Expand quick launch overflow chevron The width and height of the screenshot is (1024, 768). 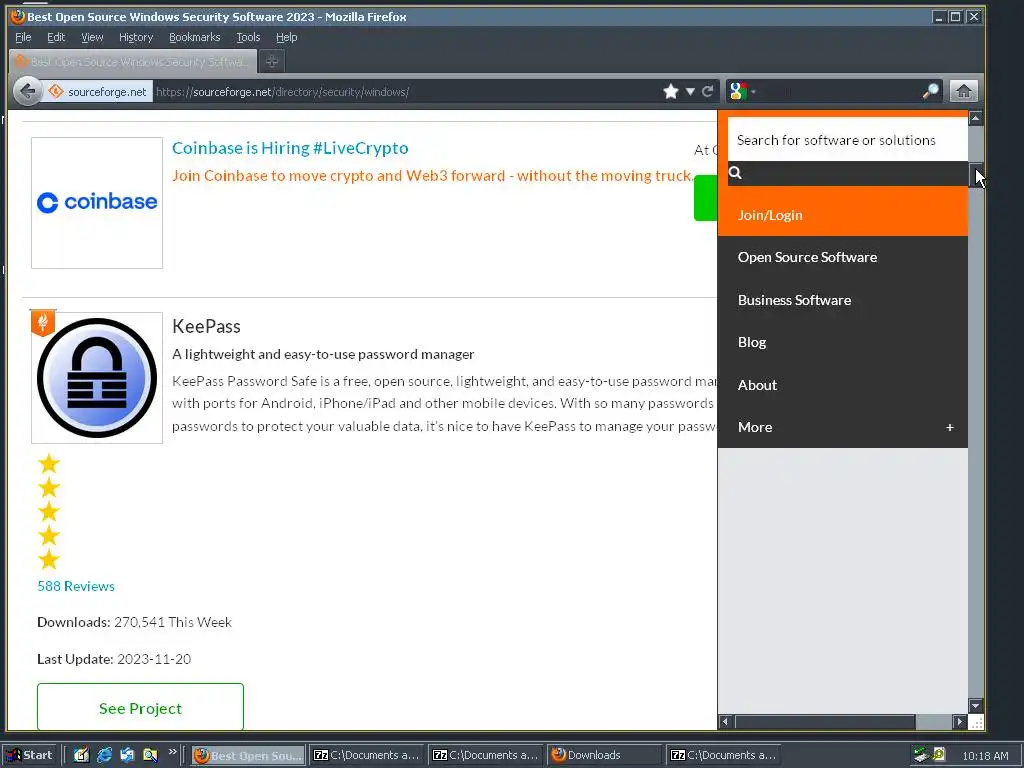coord(172,752)
